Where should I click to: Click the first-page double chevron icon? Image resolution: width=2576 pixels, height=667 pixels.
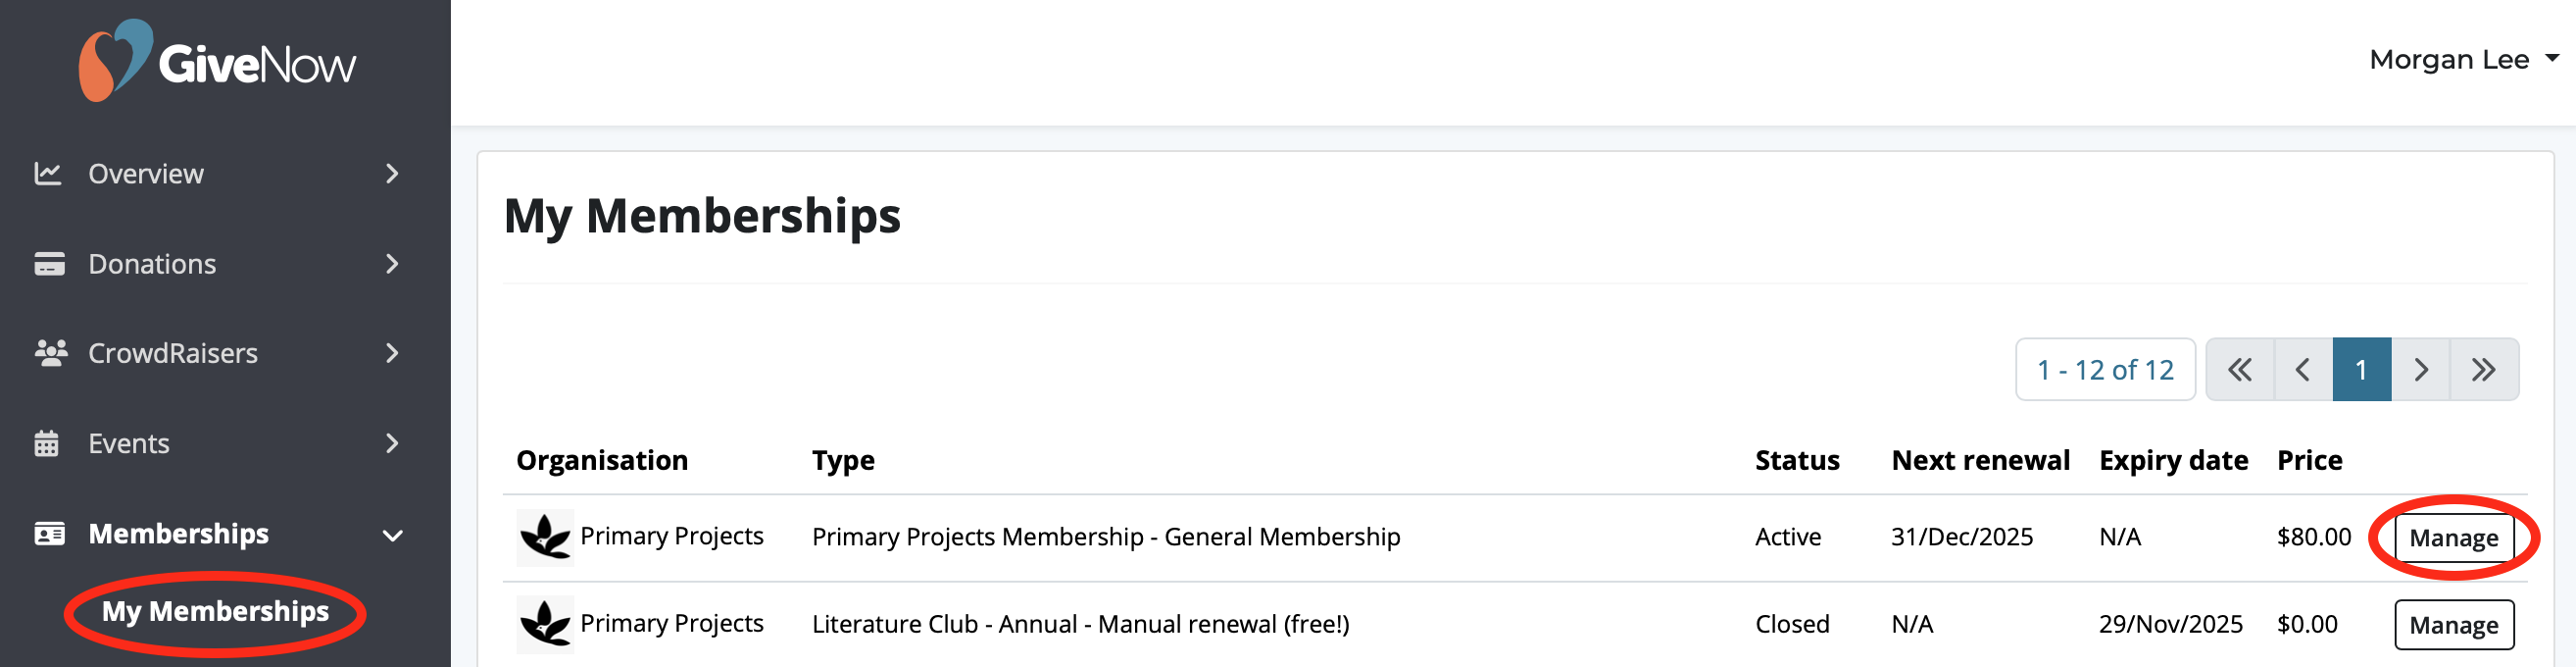(x=2240, y=369)
